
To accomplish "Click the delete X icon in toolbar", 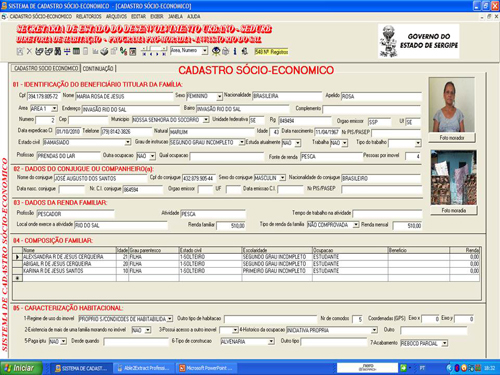I will coord(29,51).
